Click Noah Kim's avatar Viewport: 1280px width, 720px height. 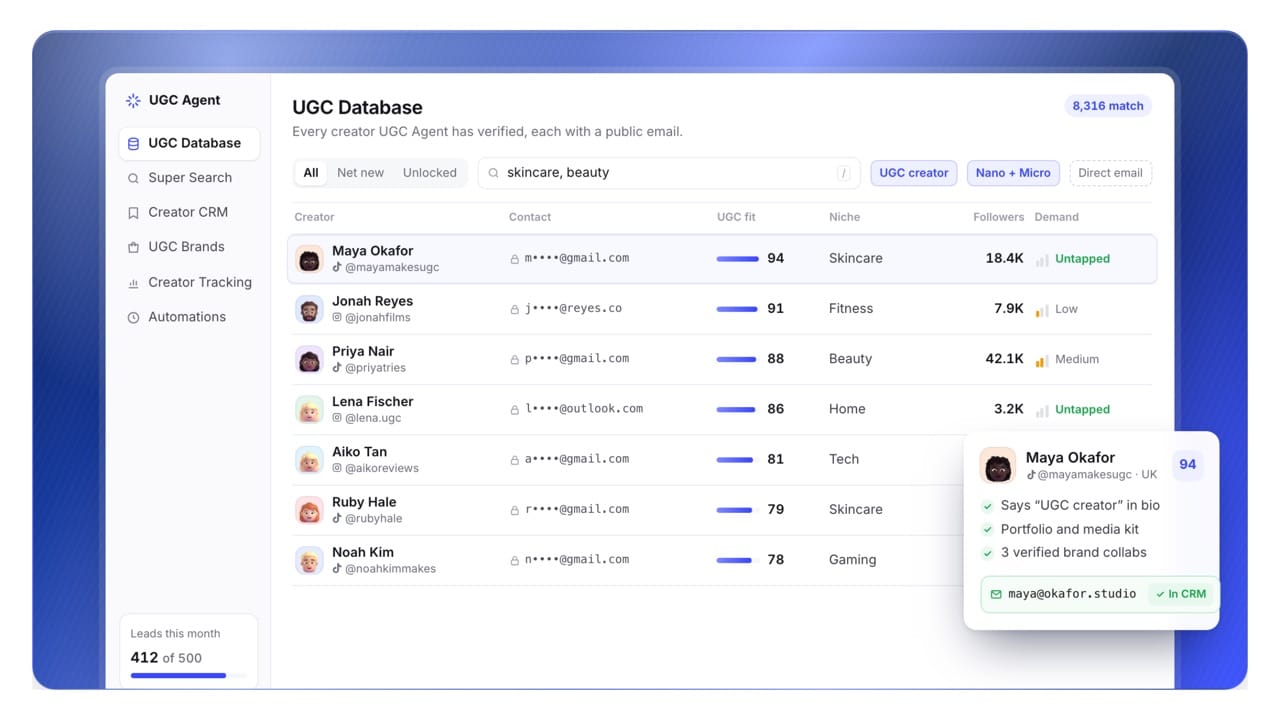coord(310,560)
